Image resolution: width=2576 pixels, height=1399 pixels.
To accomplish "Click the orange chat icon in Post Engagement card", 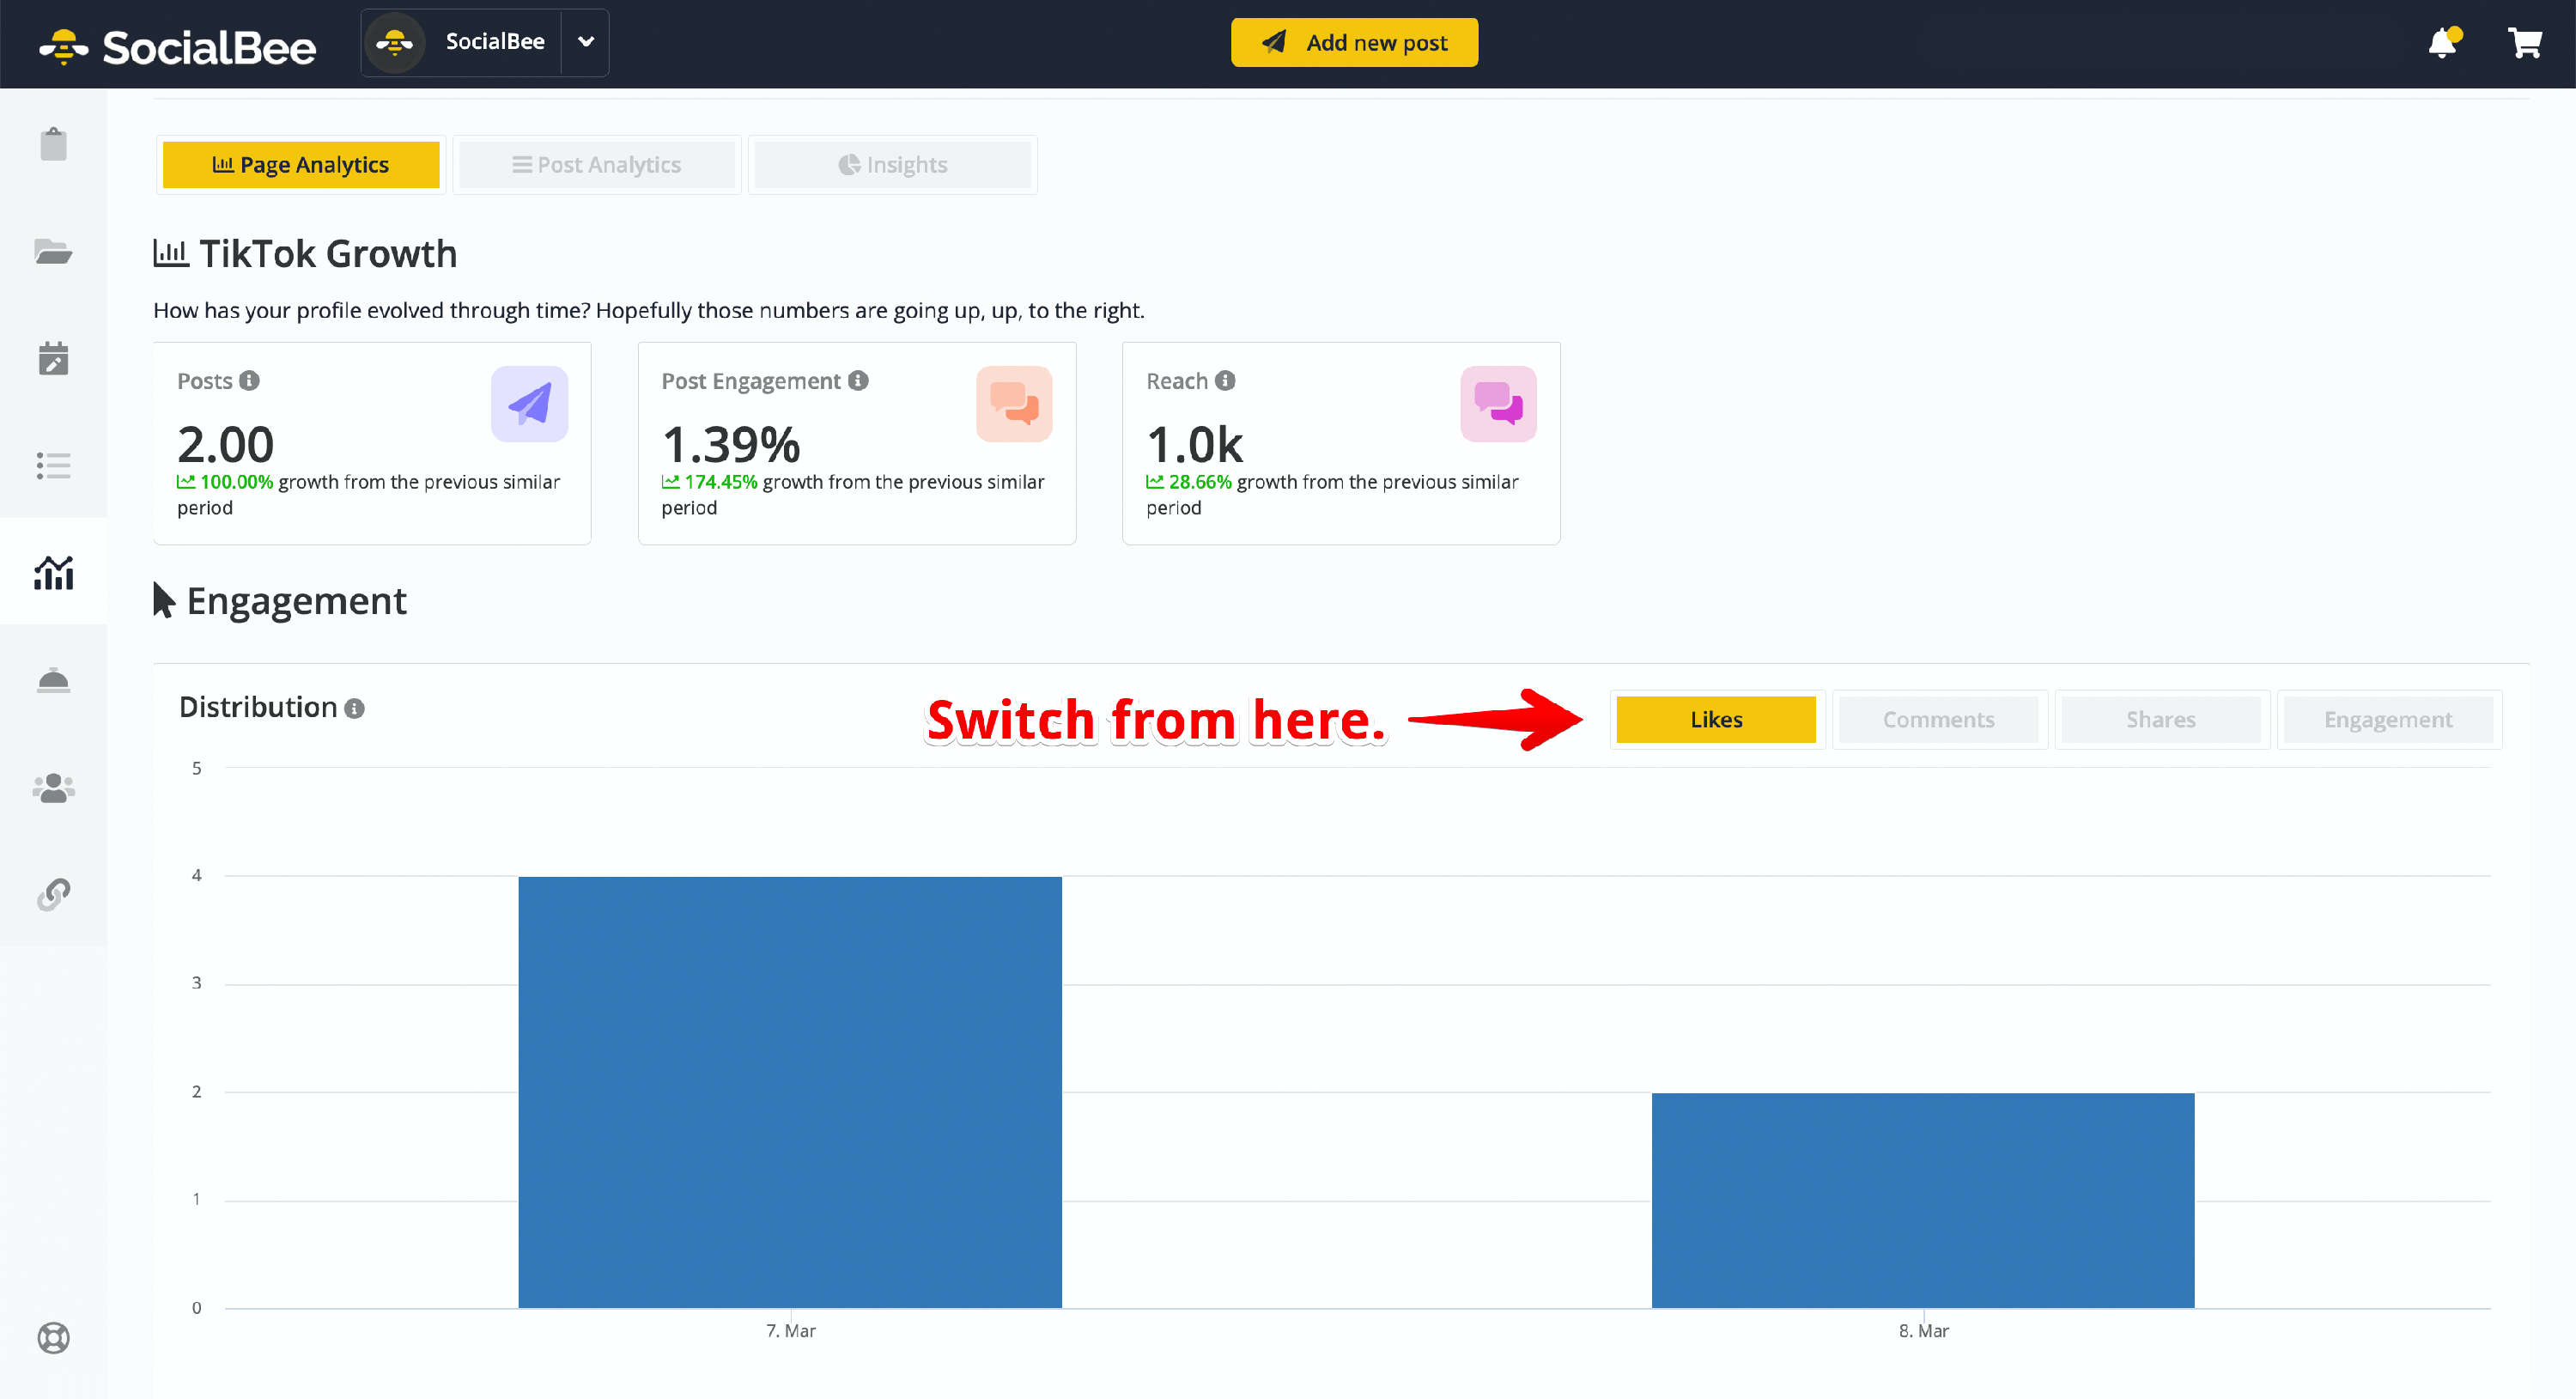I will coord(1014,404).
